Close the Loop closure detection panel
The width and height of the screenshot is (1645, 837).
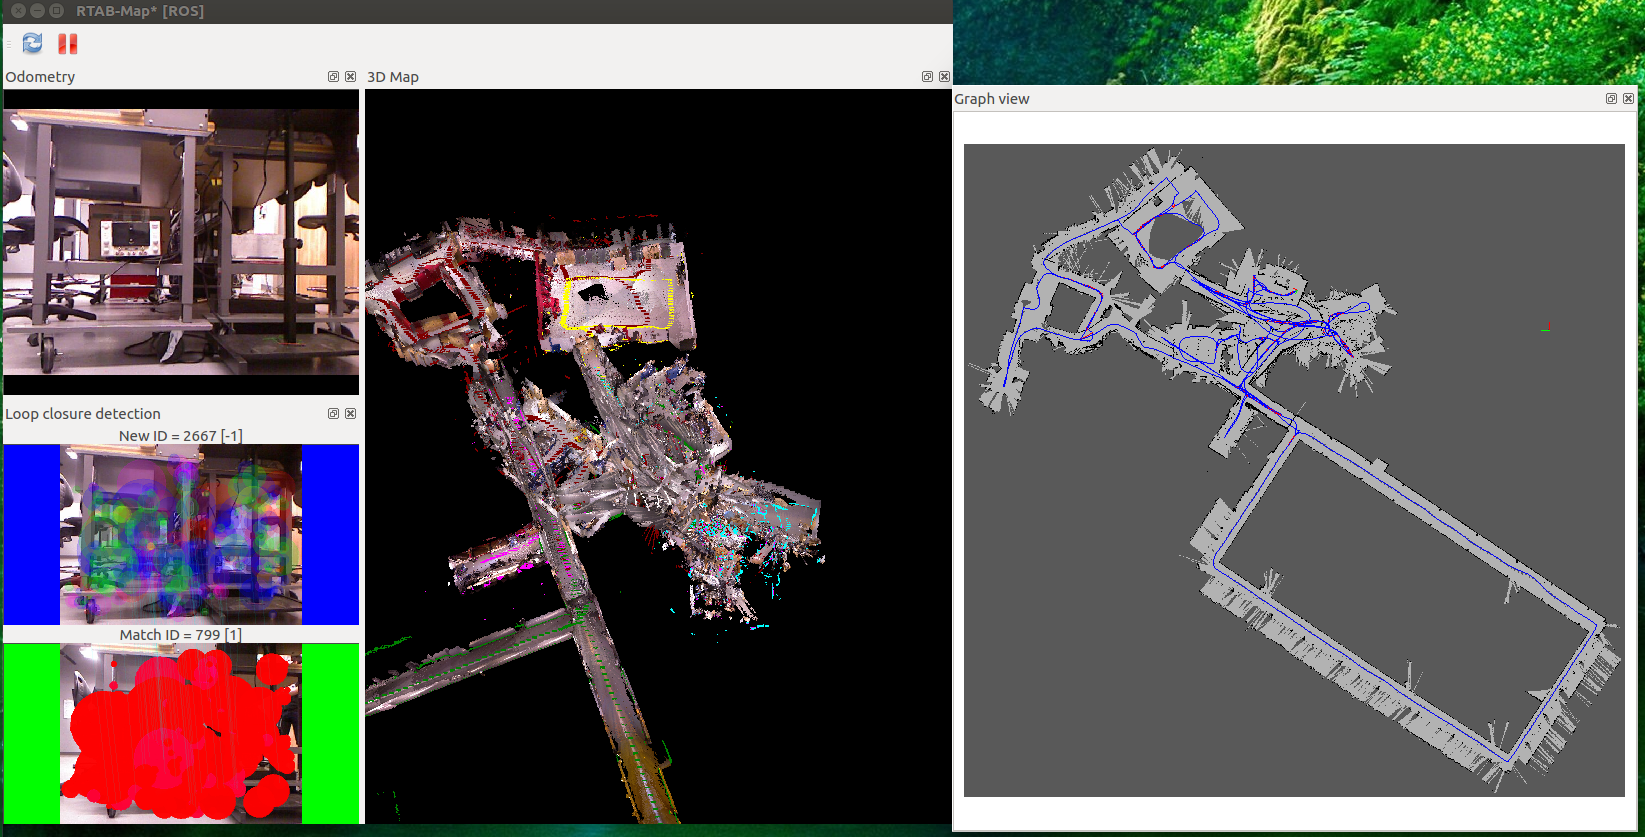pos(350,414)
